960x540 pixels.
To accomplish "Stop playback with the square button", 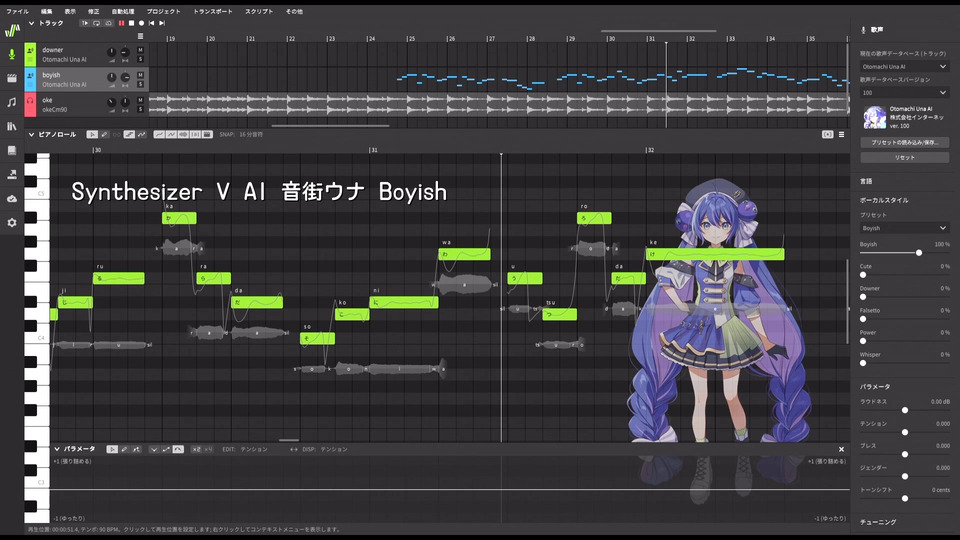I will click(131, 23).
